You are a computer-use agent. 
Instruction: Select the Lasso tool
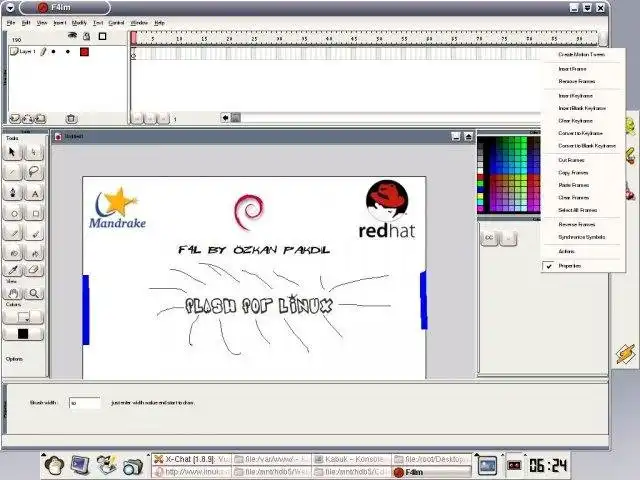pyautogui.click(x=34, y=172)
